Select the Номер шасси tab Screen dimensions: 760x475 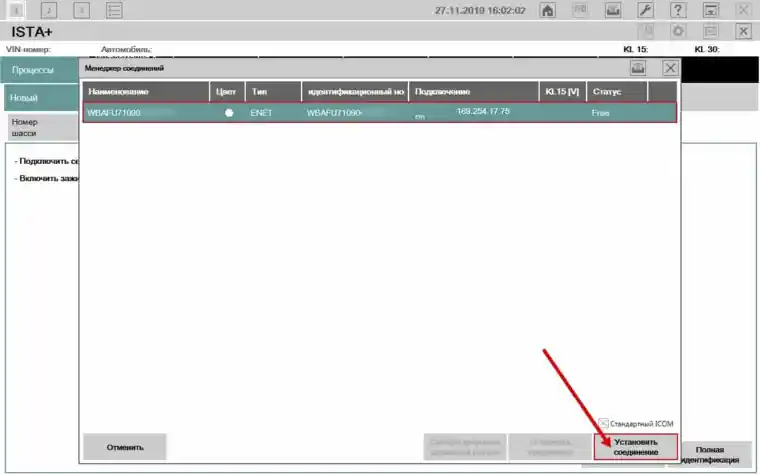click(x=43, y=127)
